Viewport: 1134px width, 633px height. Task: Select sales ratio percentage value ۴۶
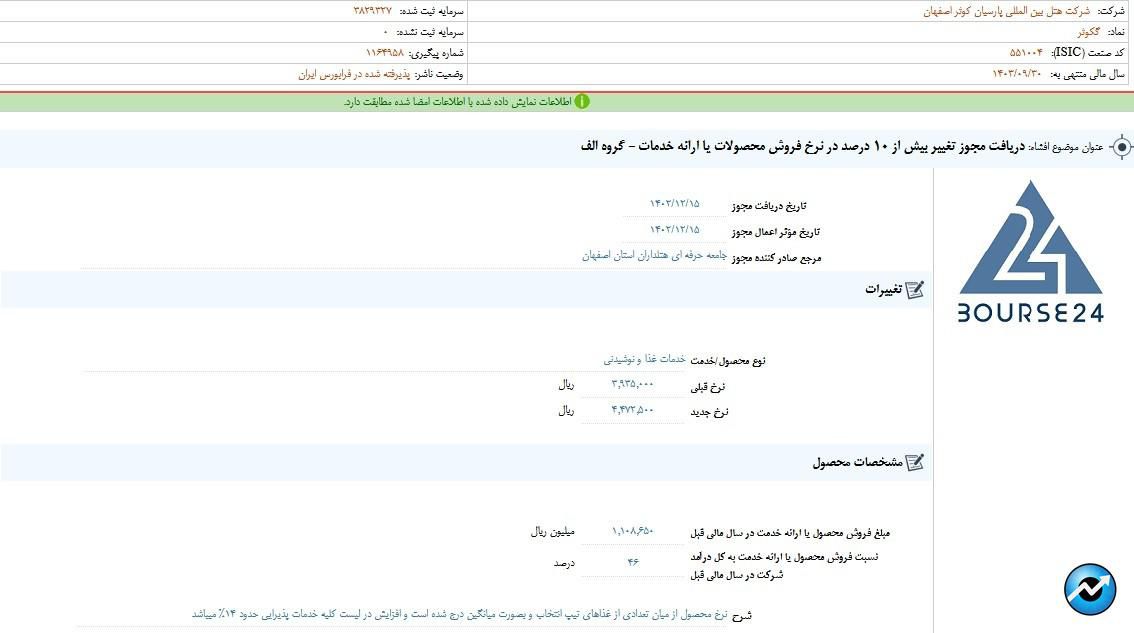click(633, 561)
